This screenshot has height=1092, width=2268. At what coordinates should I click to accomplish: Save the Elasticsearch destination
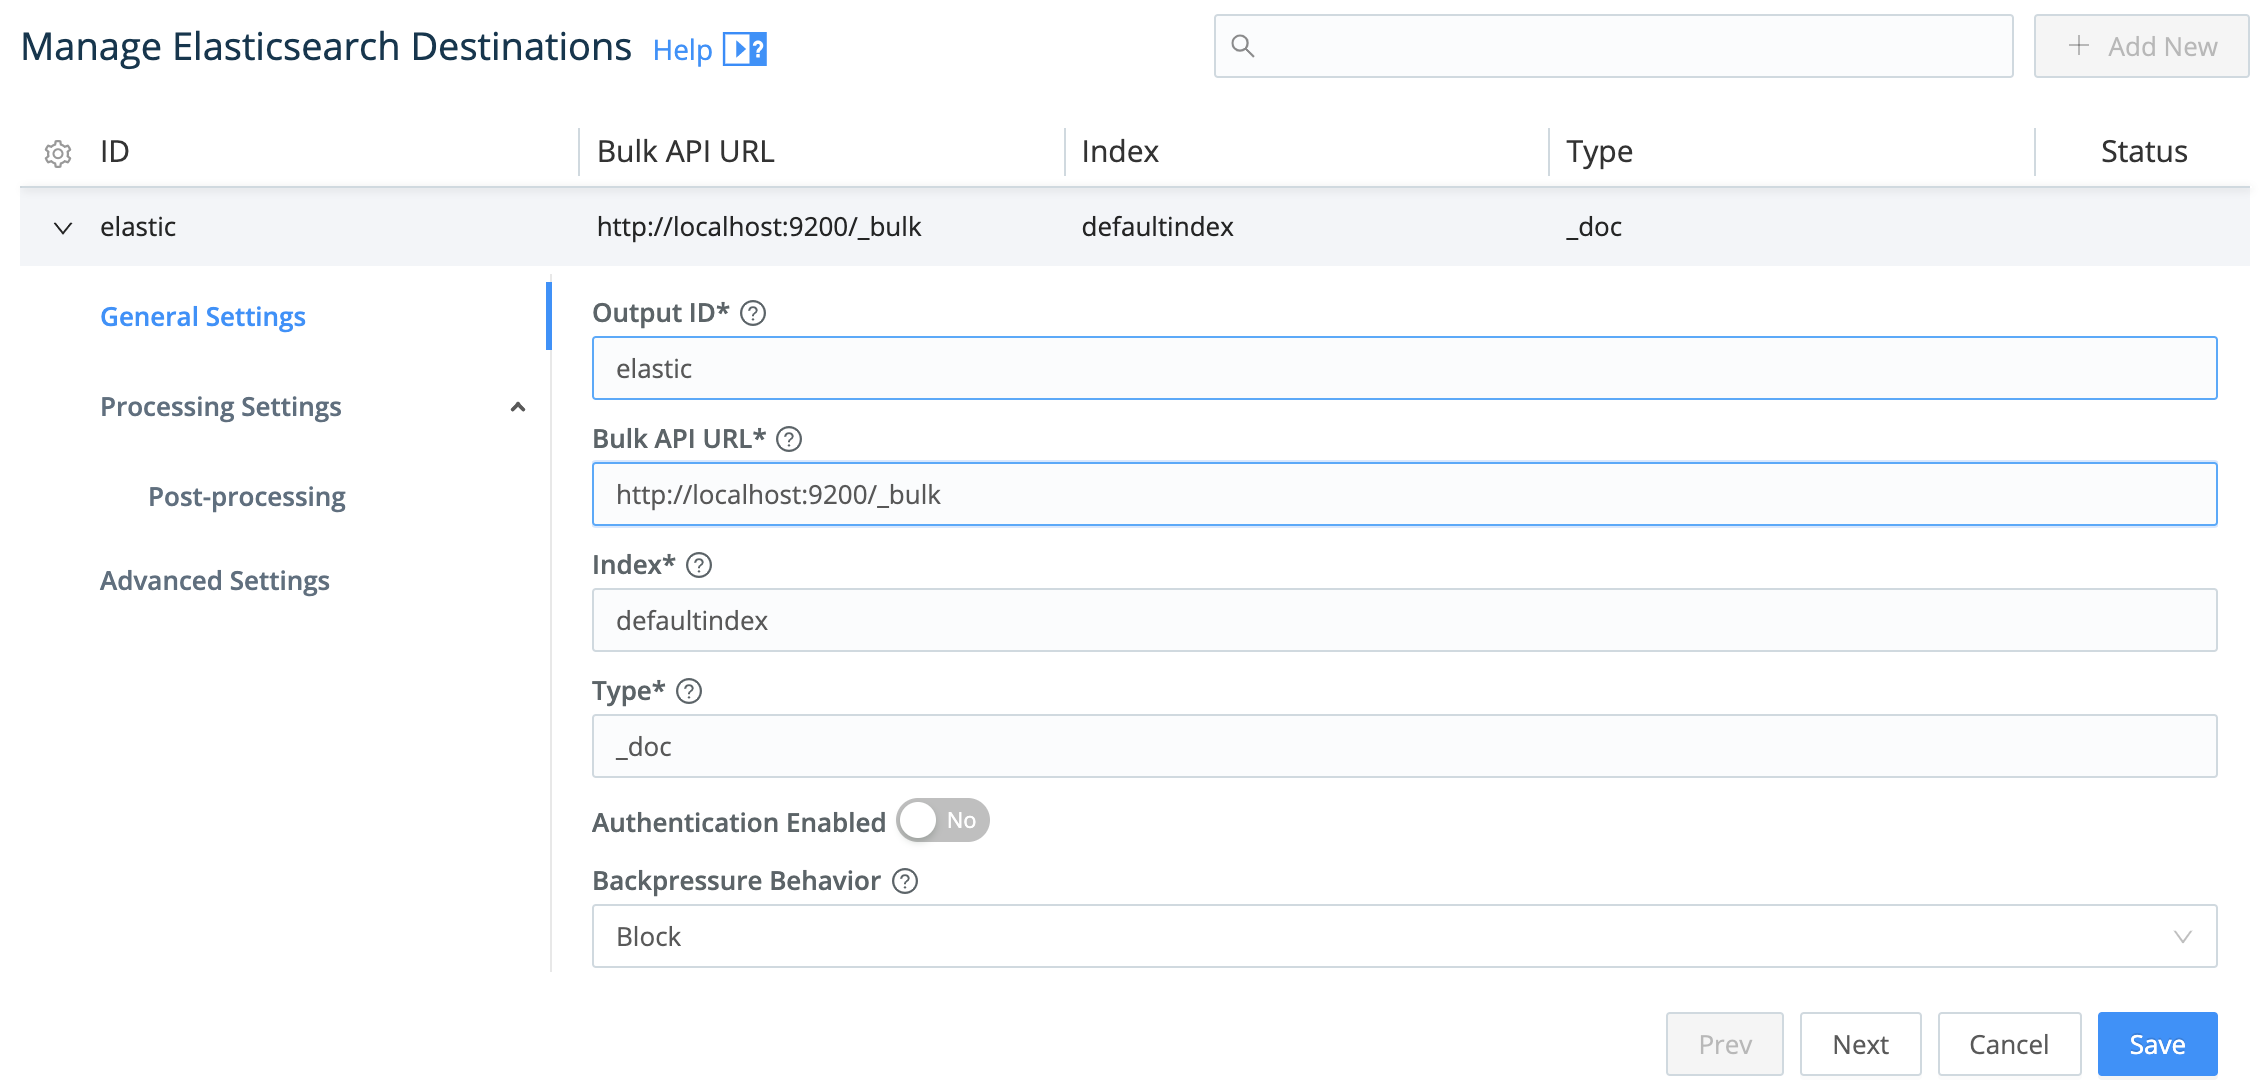tap(2157, 1044)
